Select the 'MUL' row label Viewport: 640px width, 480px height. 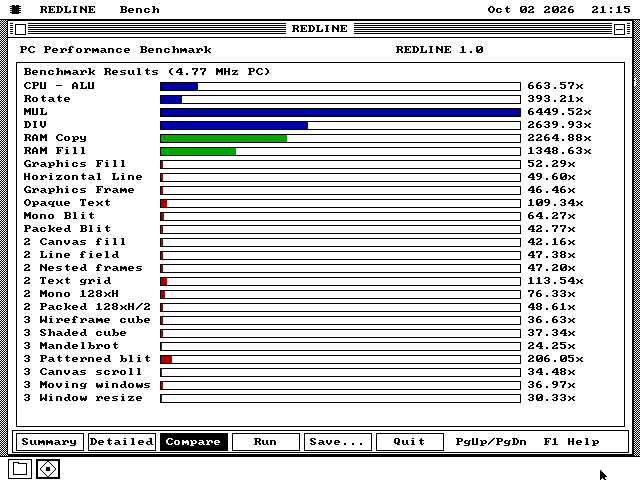coord(36,112)
